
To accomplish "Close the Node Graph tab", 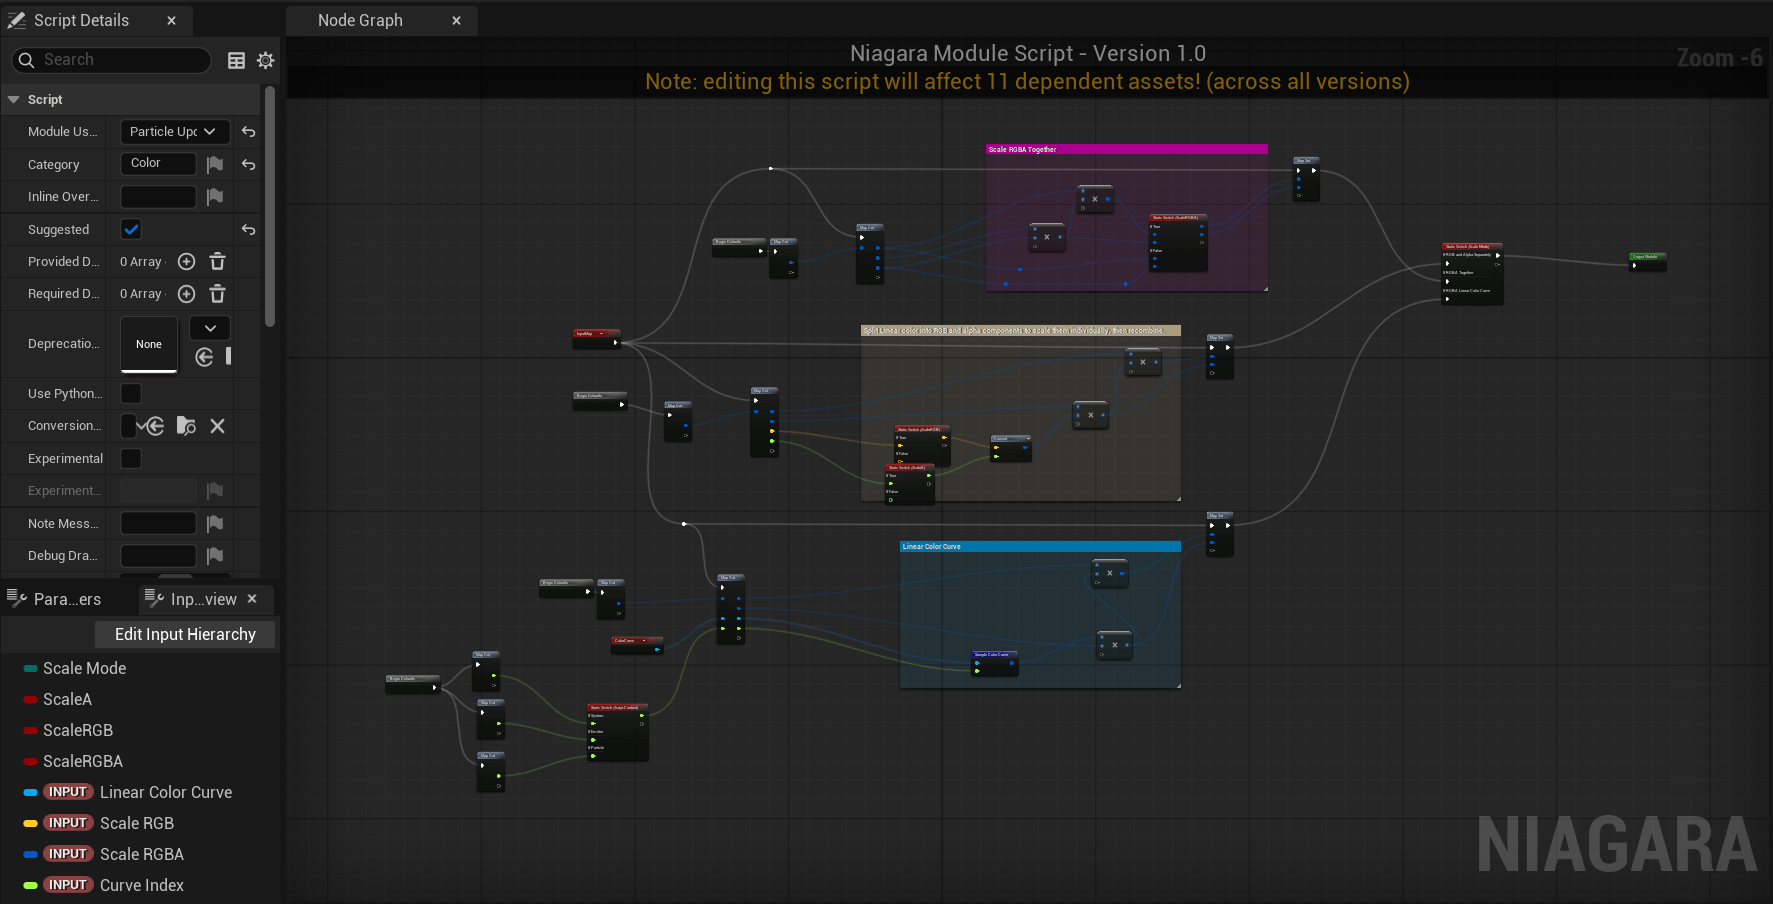I will (456, 20).
